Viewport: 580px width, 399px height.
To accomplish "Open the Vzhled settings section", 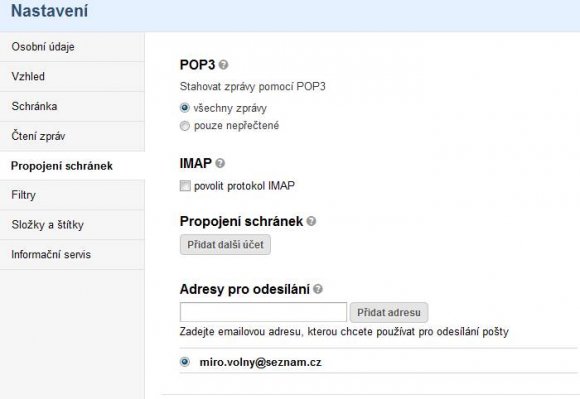I will pyautogui.click(x=72, y=77).
